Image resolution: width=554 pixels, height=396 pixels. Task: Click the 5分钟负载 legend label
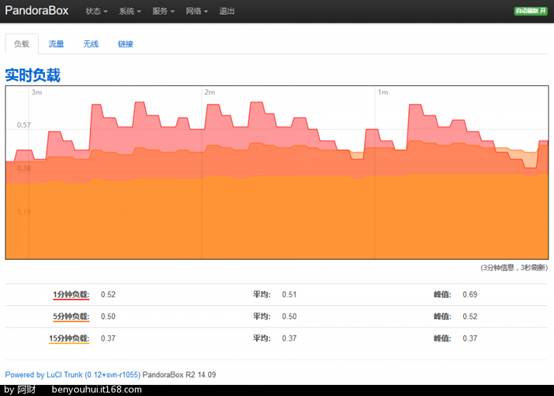point(71,317)
